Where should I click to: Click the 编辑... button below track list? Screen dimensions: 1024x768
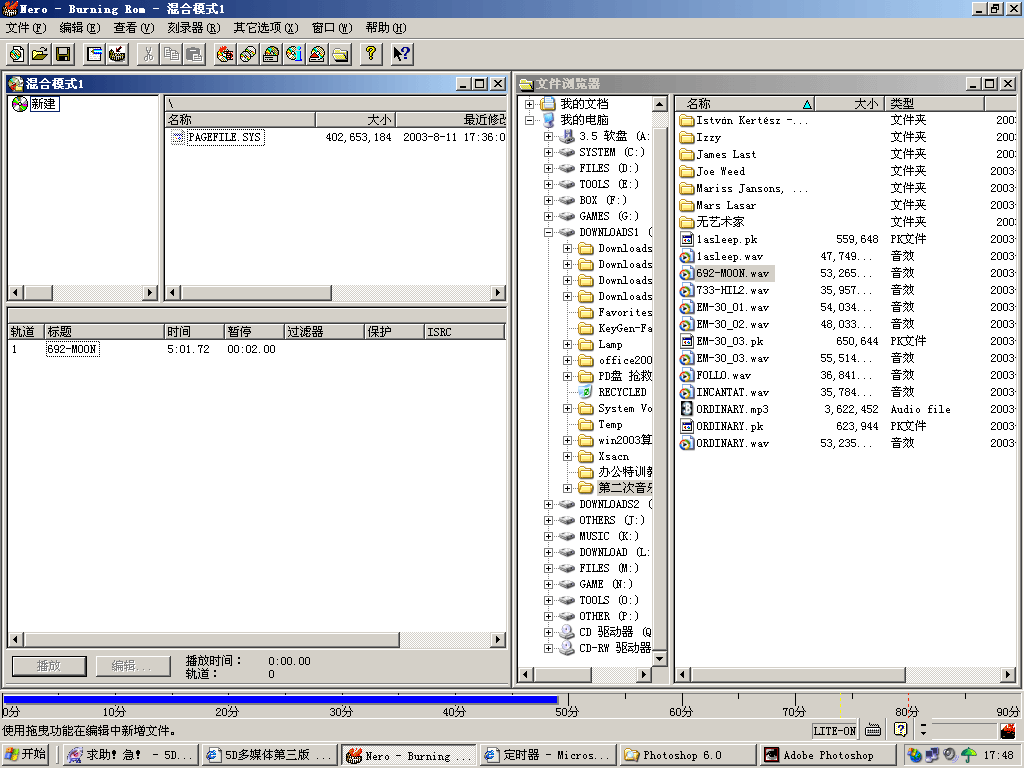(x=133, y=665)
